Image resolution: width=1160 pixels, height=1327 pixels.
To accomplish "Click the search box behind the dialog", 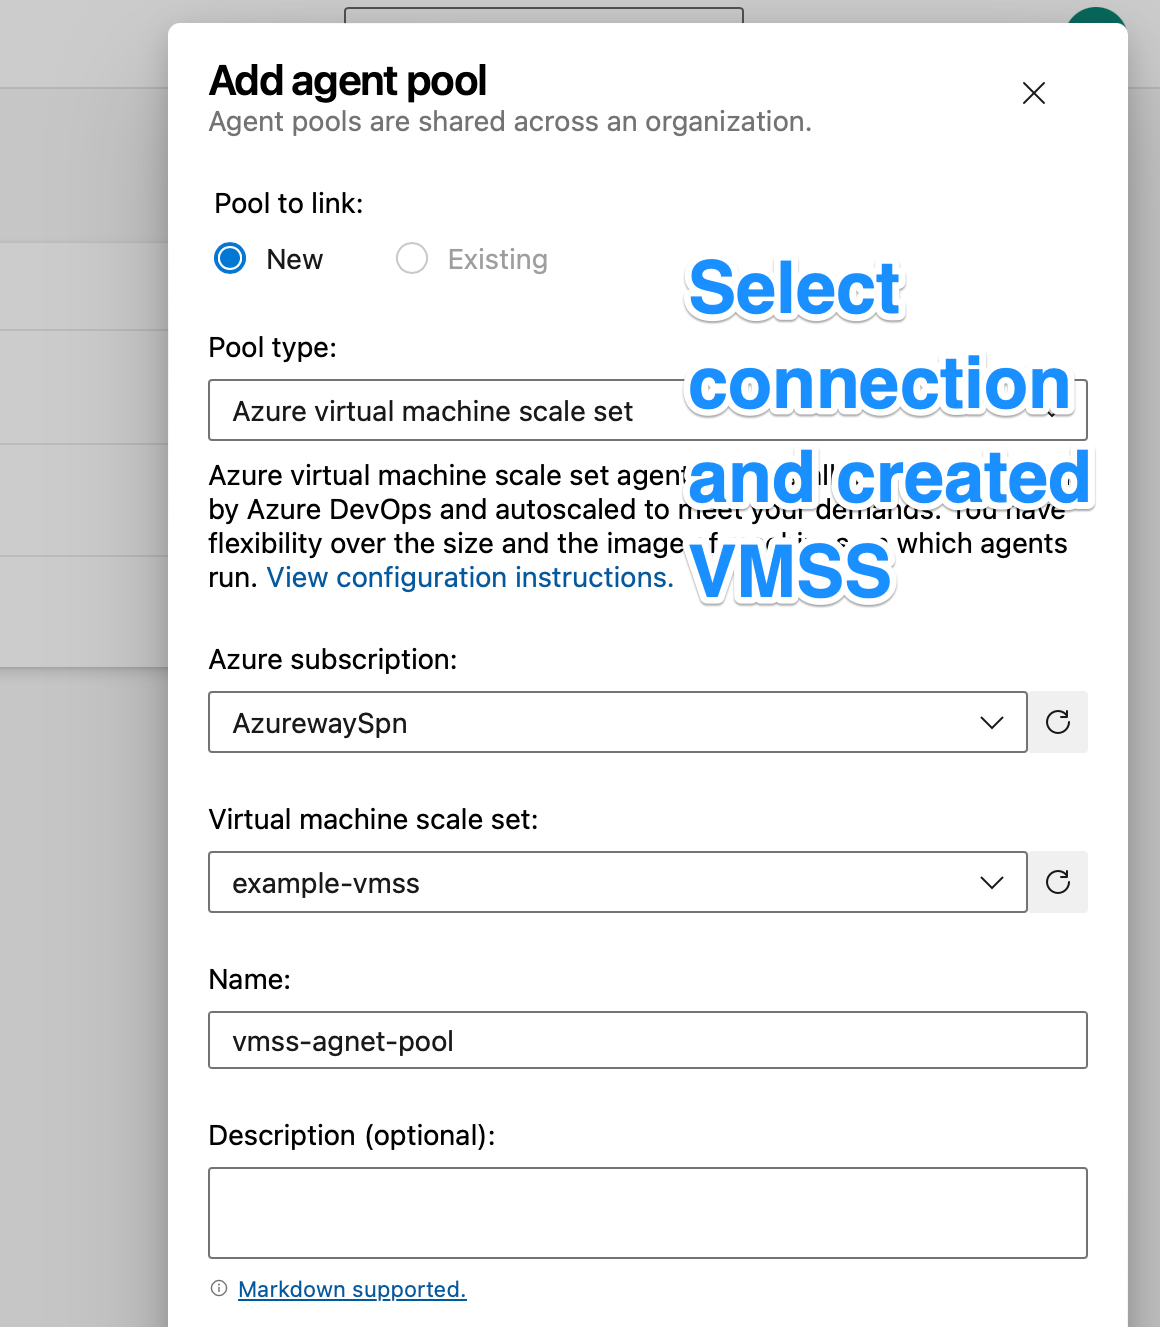I will pos(543,15).
